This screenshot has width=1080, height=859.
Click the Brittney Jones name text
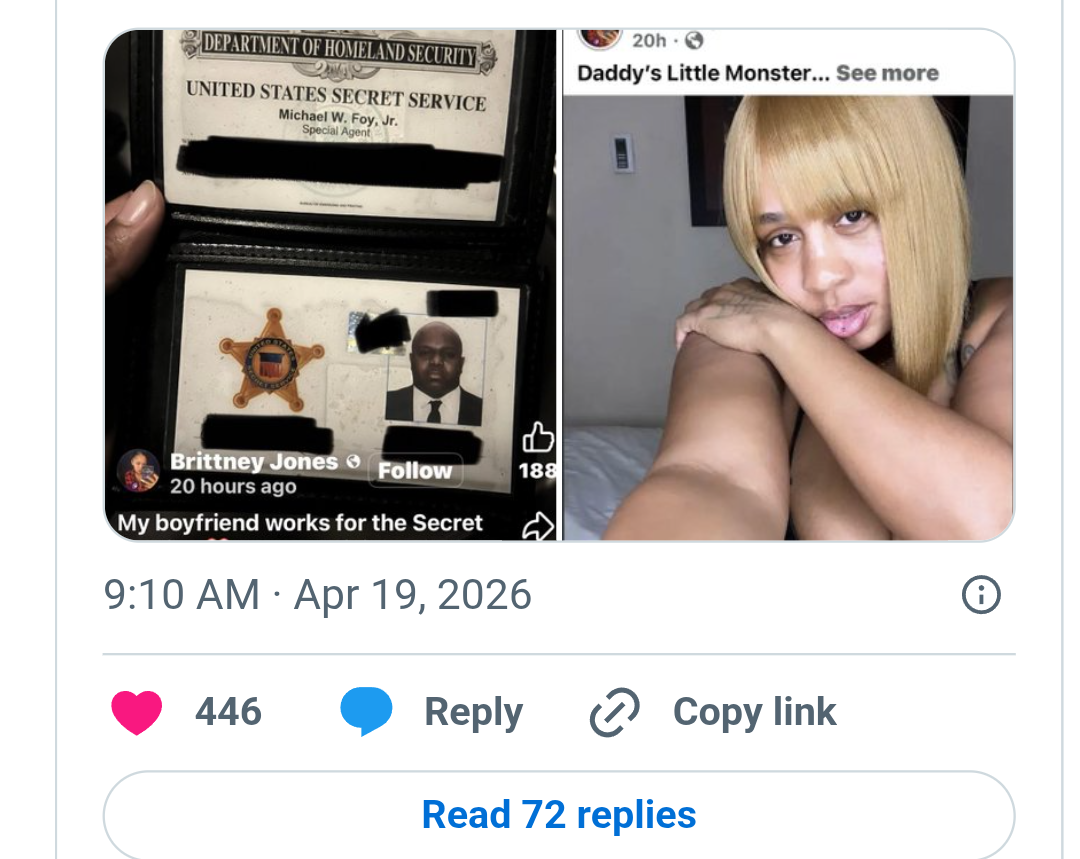click(254, 462)
